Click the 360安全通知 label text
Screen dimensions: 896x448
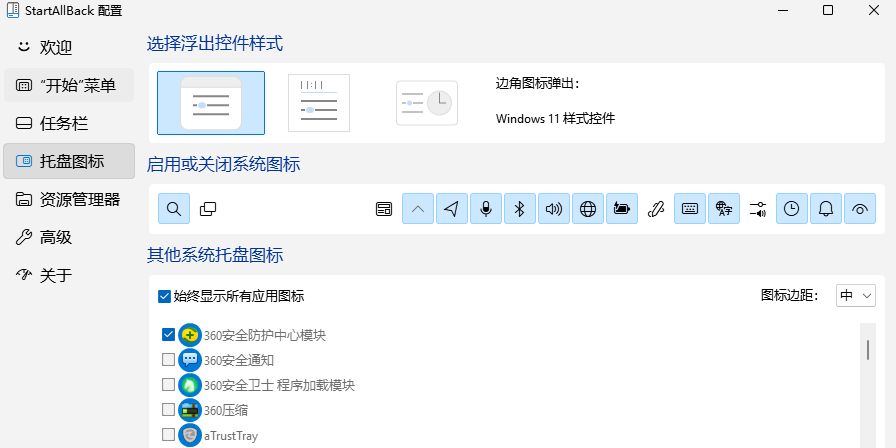239,360
